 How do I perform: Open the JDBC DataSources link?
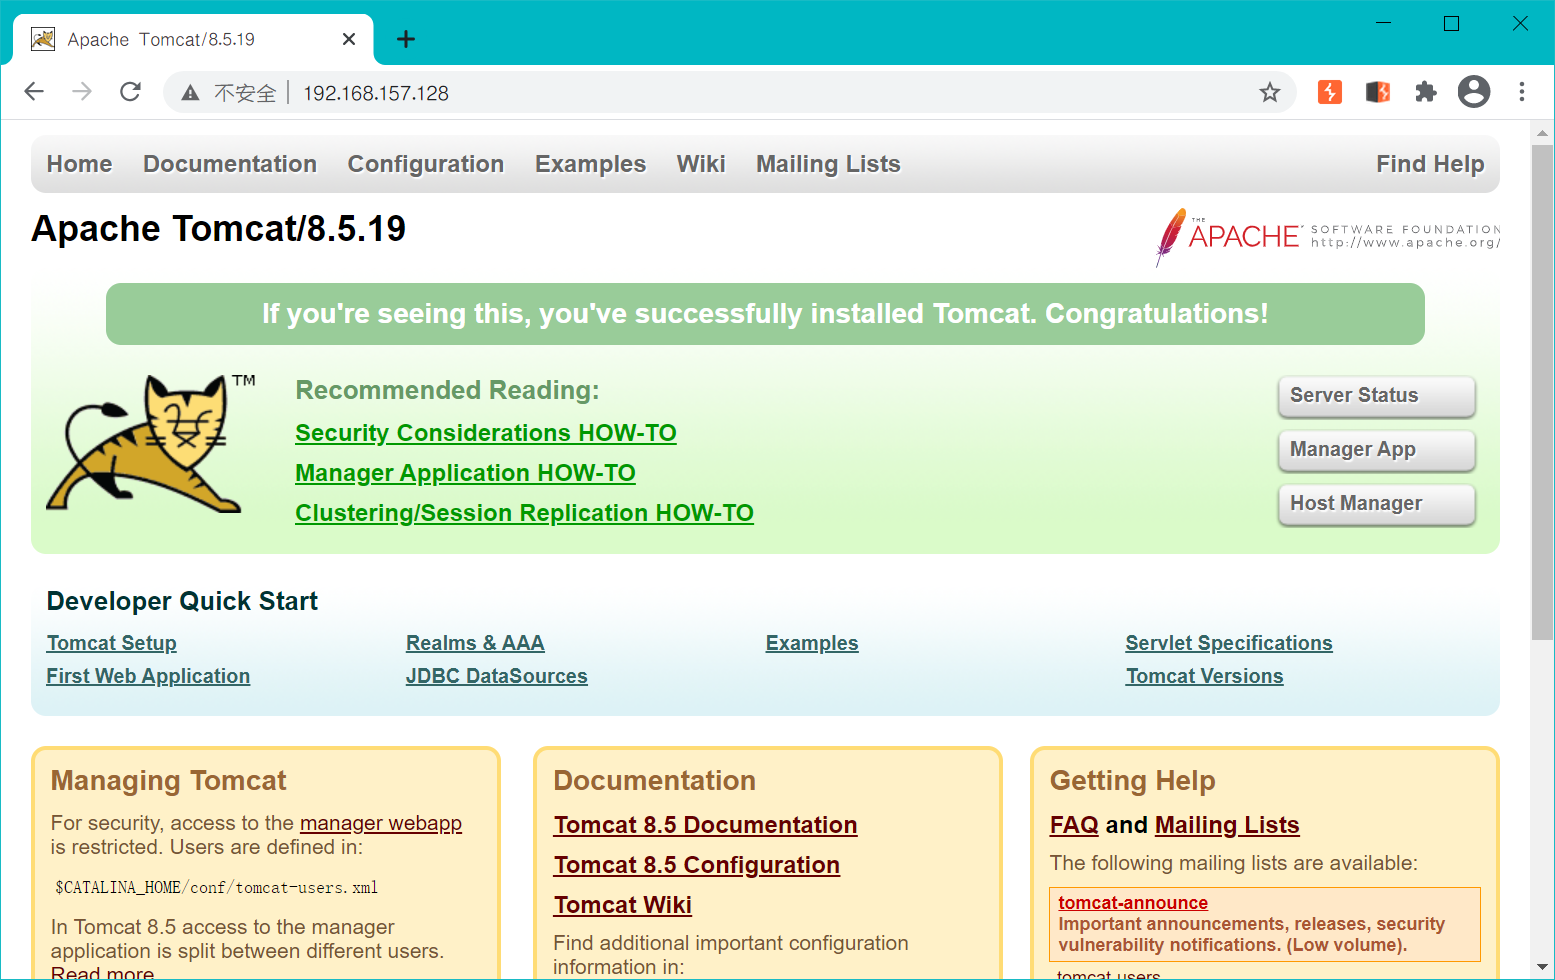tap(497, 676)
